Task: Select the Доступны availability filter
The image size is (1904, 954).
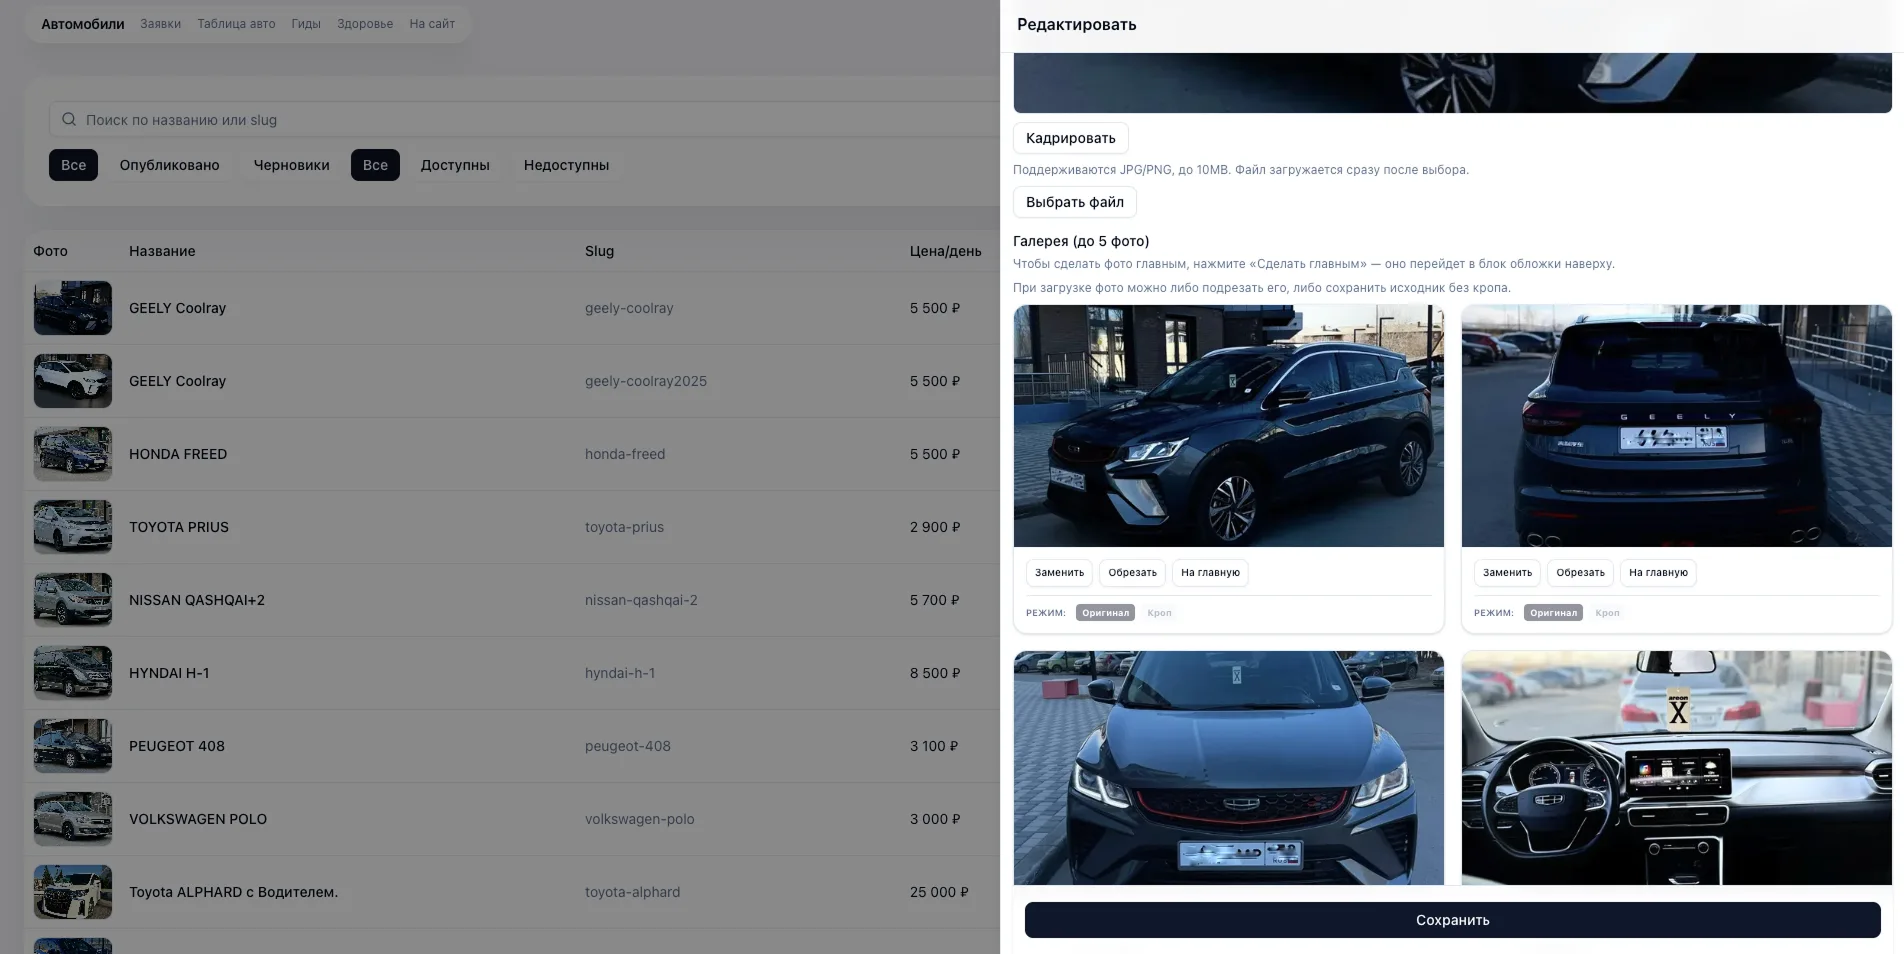Action: click(x=455, y=165)
